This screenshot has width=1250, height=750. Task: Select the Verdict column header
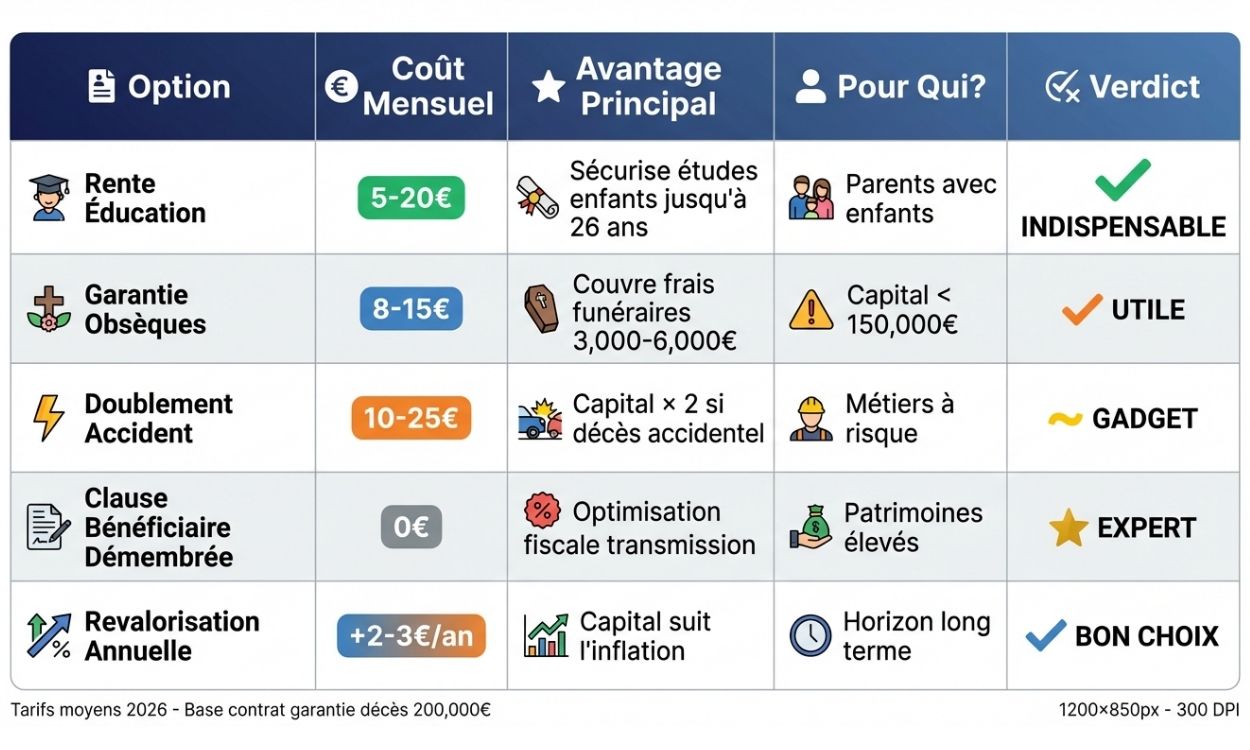[1123, 87]
